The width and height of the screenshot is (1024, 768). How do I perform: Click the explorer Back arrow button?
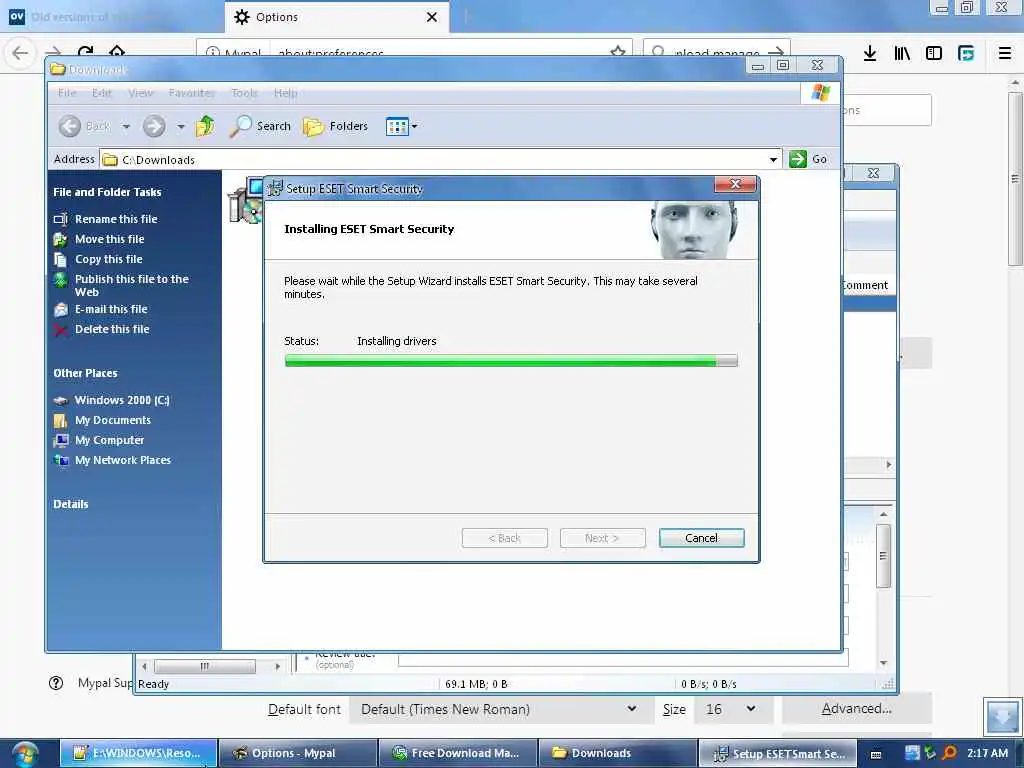coord(70,126)
